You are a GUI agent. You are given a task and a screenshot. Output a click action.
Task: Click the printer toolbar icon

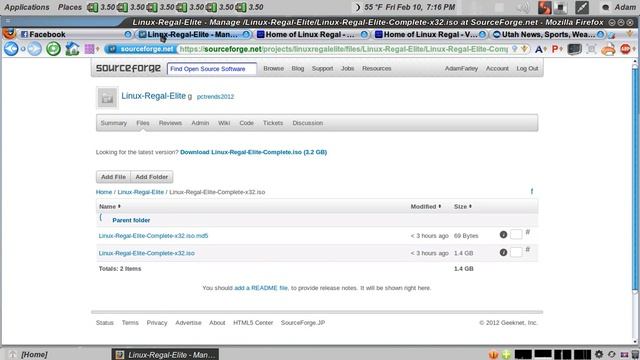608,49
